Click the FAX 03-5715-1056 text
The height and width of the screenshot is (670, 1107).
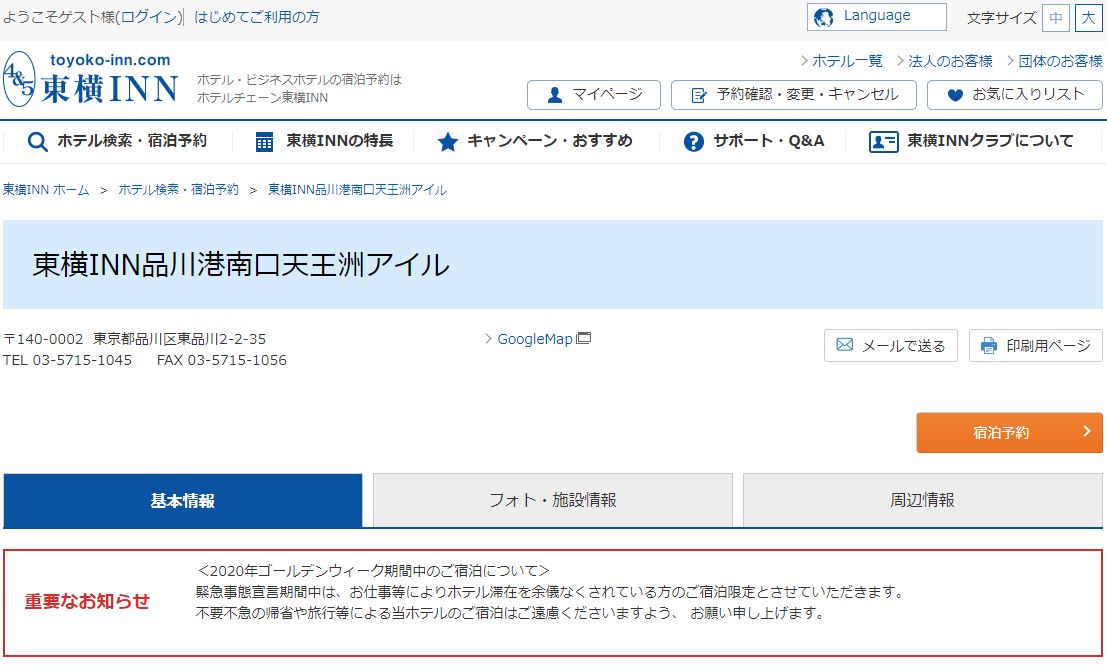pyautogui.click(x=222, y=360)
